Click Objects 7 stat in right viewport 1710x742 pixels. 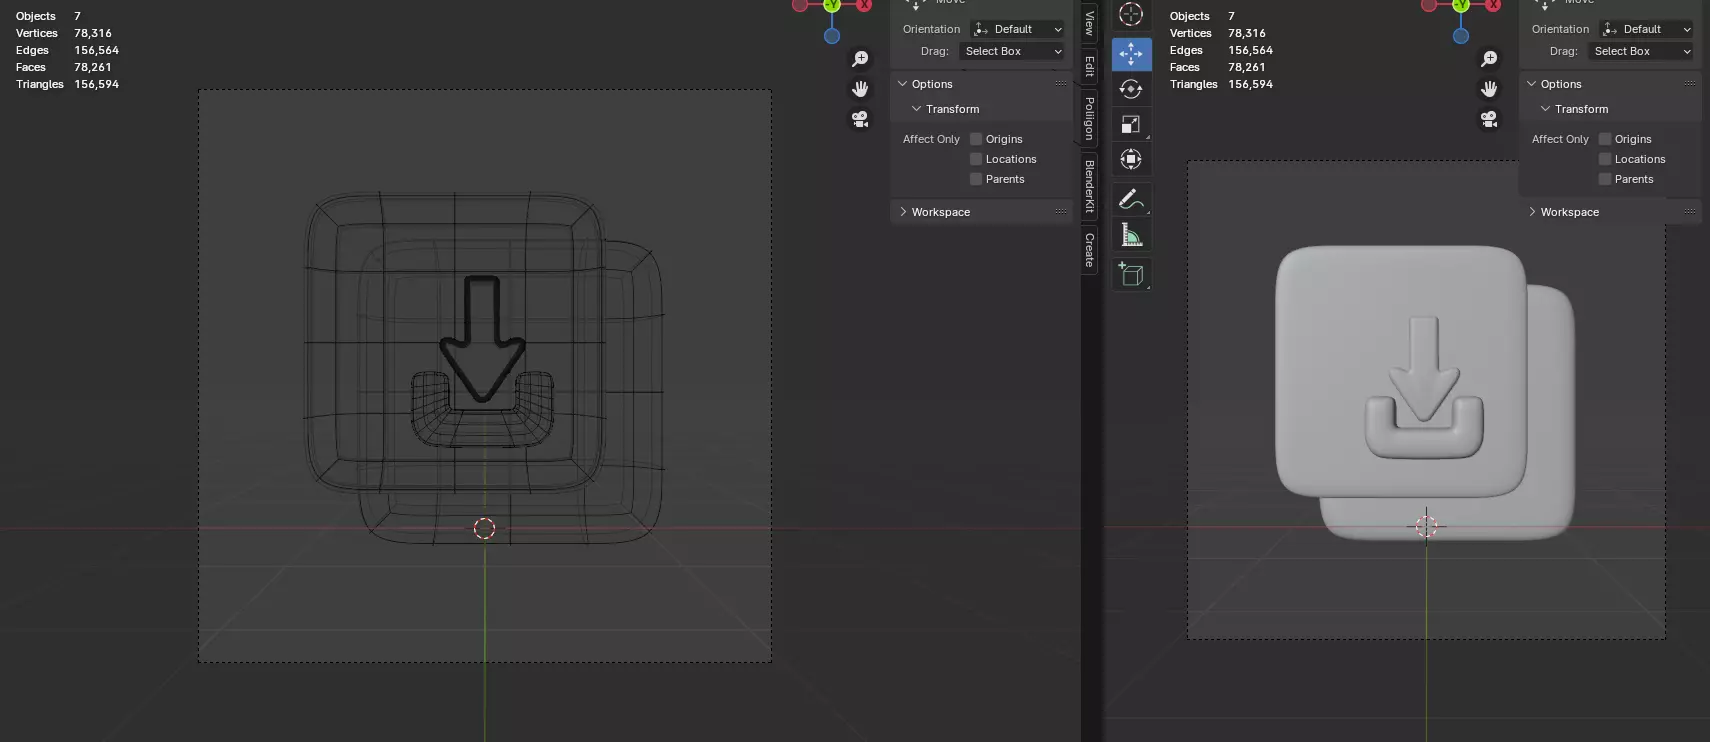click(1202, 16)
